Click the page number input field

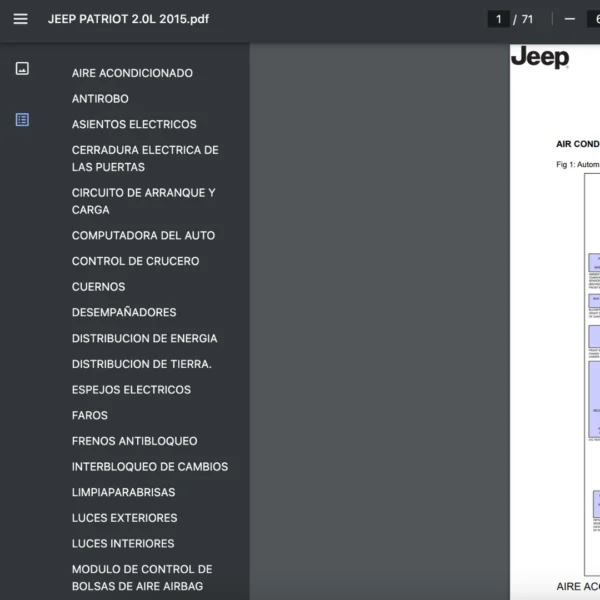498,19
